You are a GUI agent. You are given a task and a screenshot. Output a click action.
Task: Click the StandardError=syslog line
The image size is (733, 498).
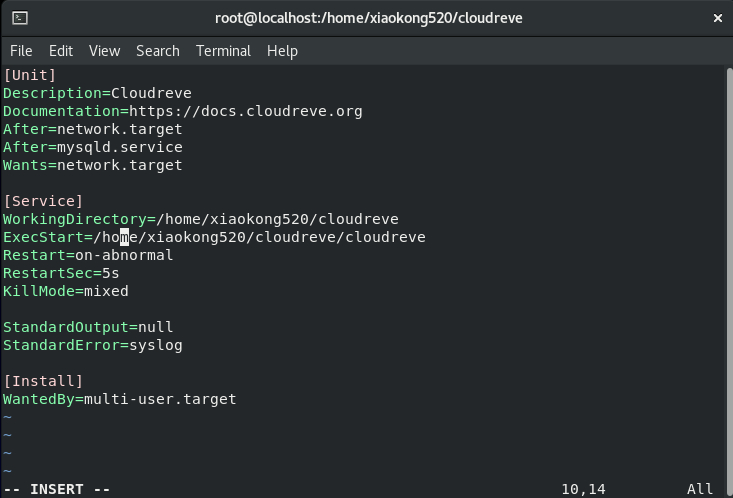pyautogui.click(x=92, y=345)
